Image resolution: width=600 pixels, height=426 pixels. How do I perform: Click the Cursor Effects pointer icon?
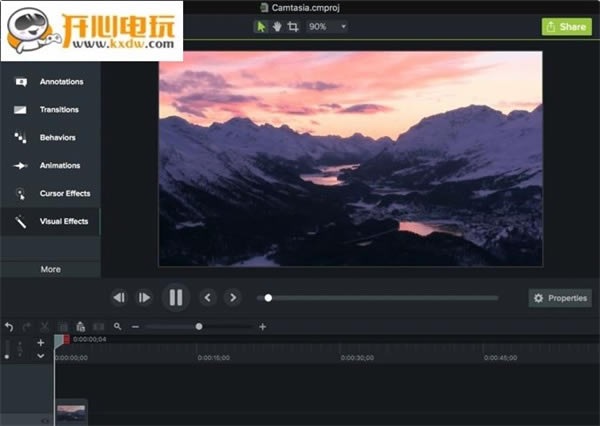click(x=21, y=194)
